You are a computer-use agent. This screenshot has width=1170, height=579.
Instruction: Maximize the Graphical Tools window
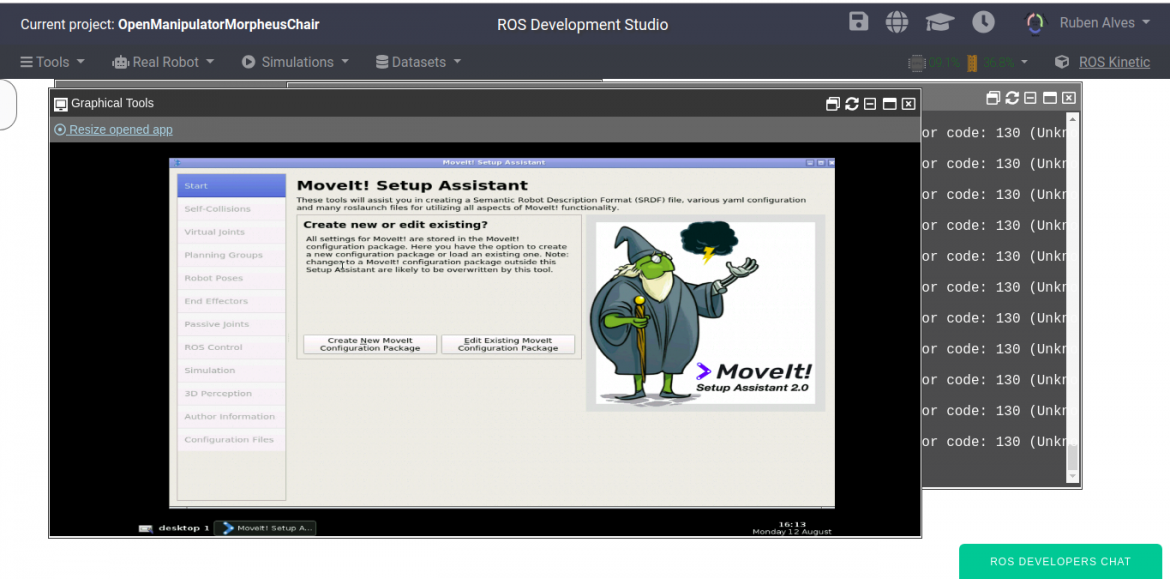[x=889, y=104]
